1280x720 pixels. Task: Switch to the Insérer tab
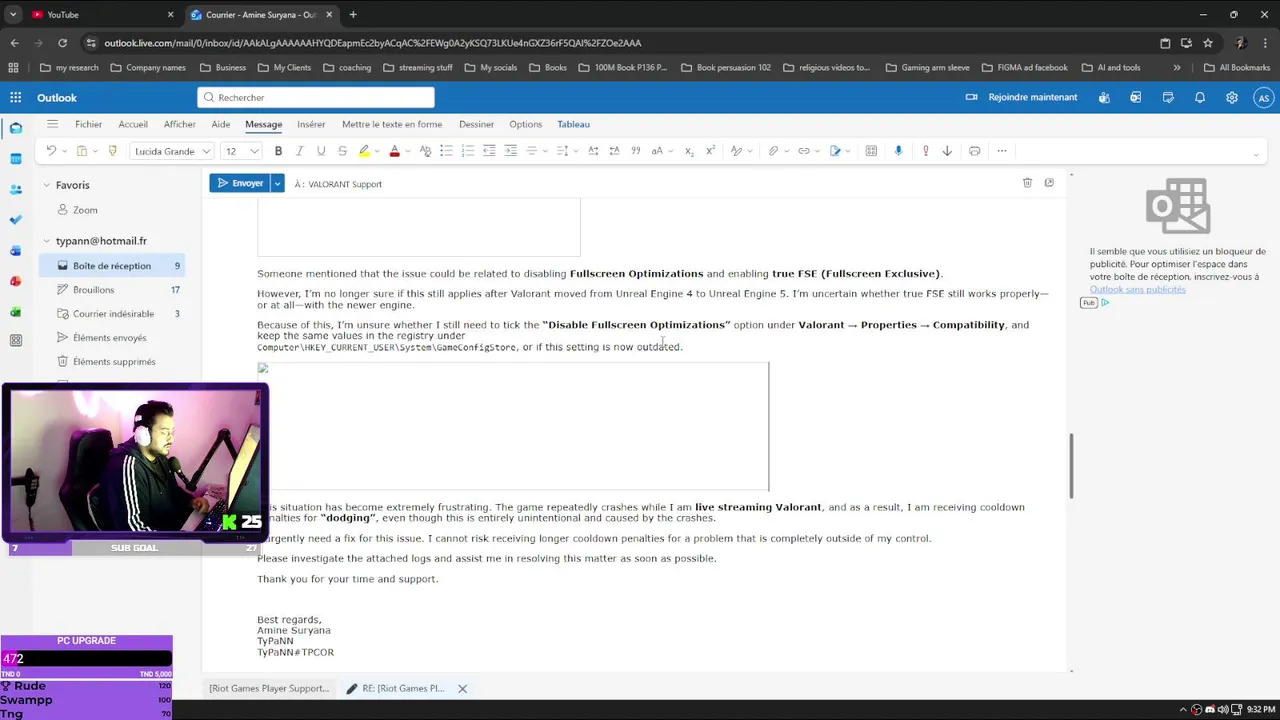coord(311,124)
